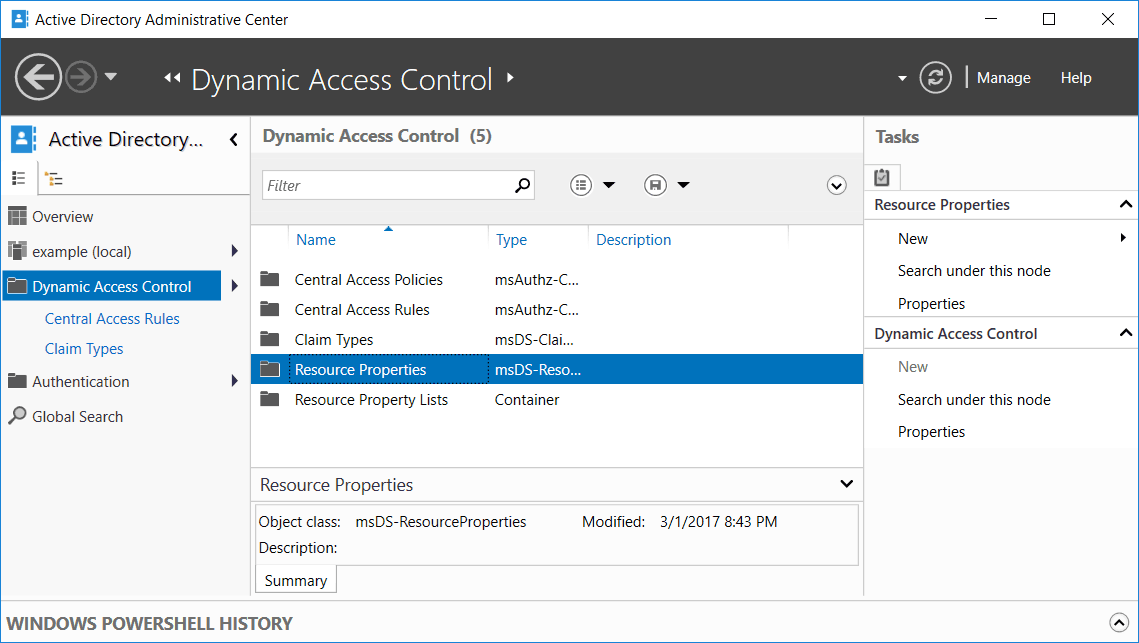Click the Central Access Rules list row

pos(557,310)
